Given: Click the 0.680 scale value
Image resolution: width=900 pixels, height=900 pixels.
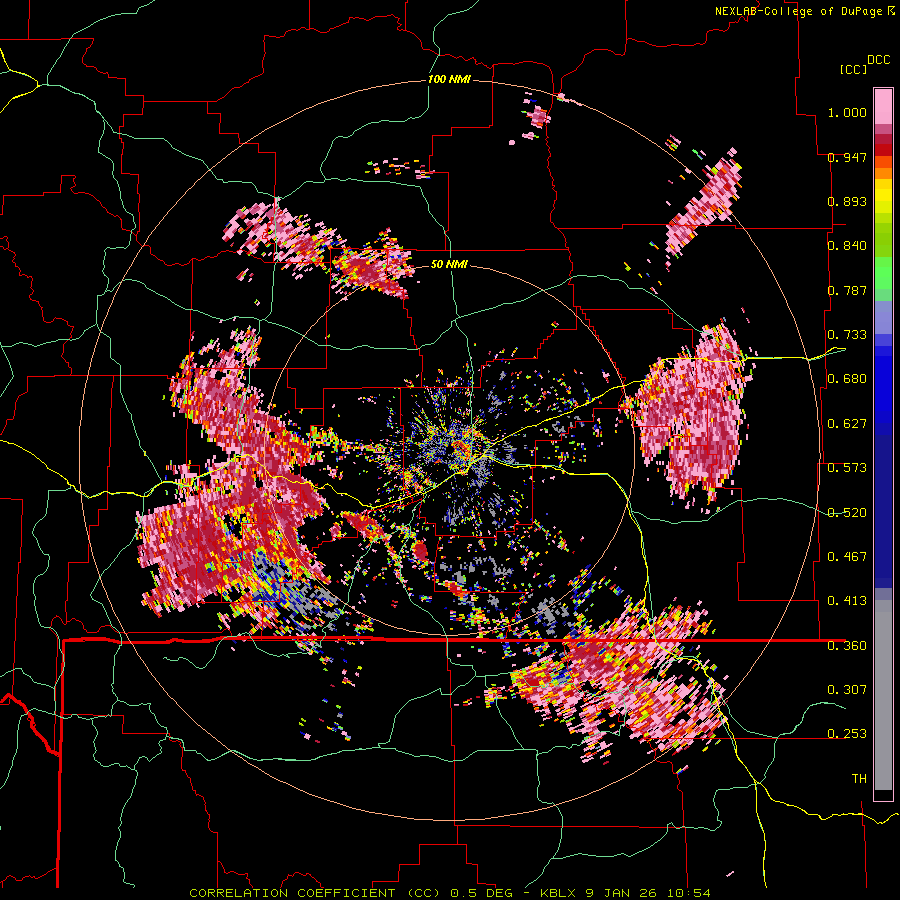Looking at the screenshot, I should click(x=847, y=379).
